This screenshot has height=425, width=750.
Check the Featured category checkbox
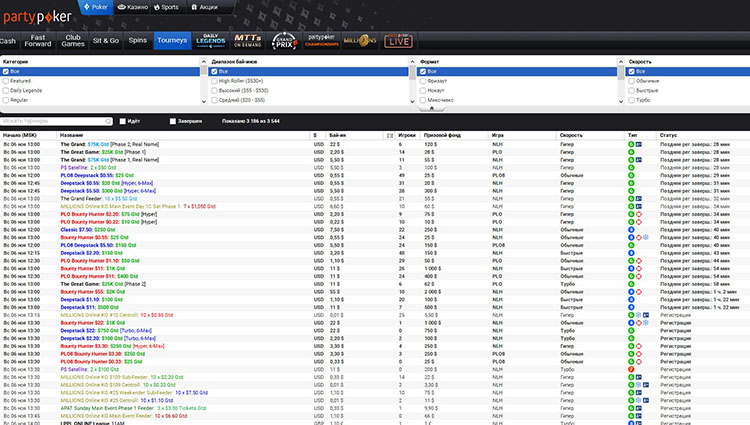click(6, 81)
